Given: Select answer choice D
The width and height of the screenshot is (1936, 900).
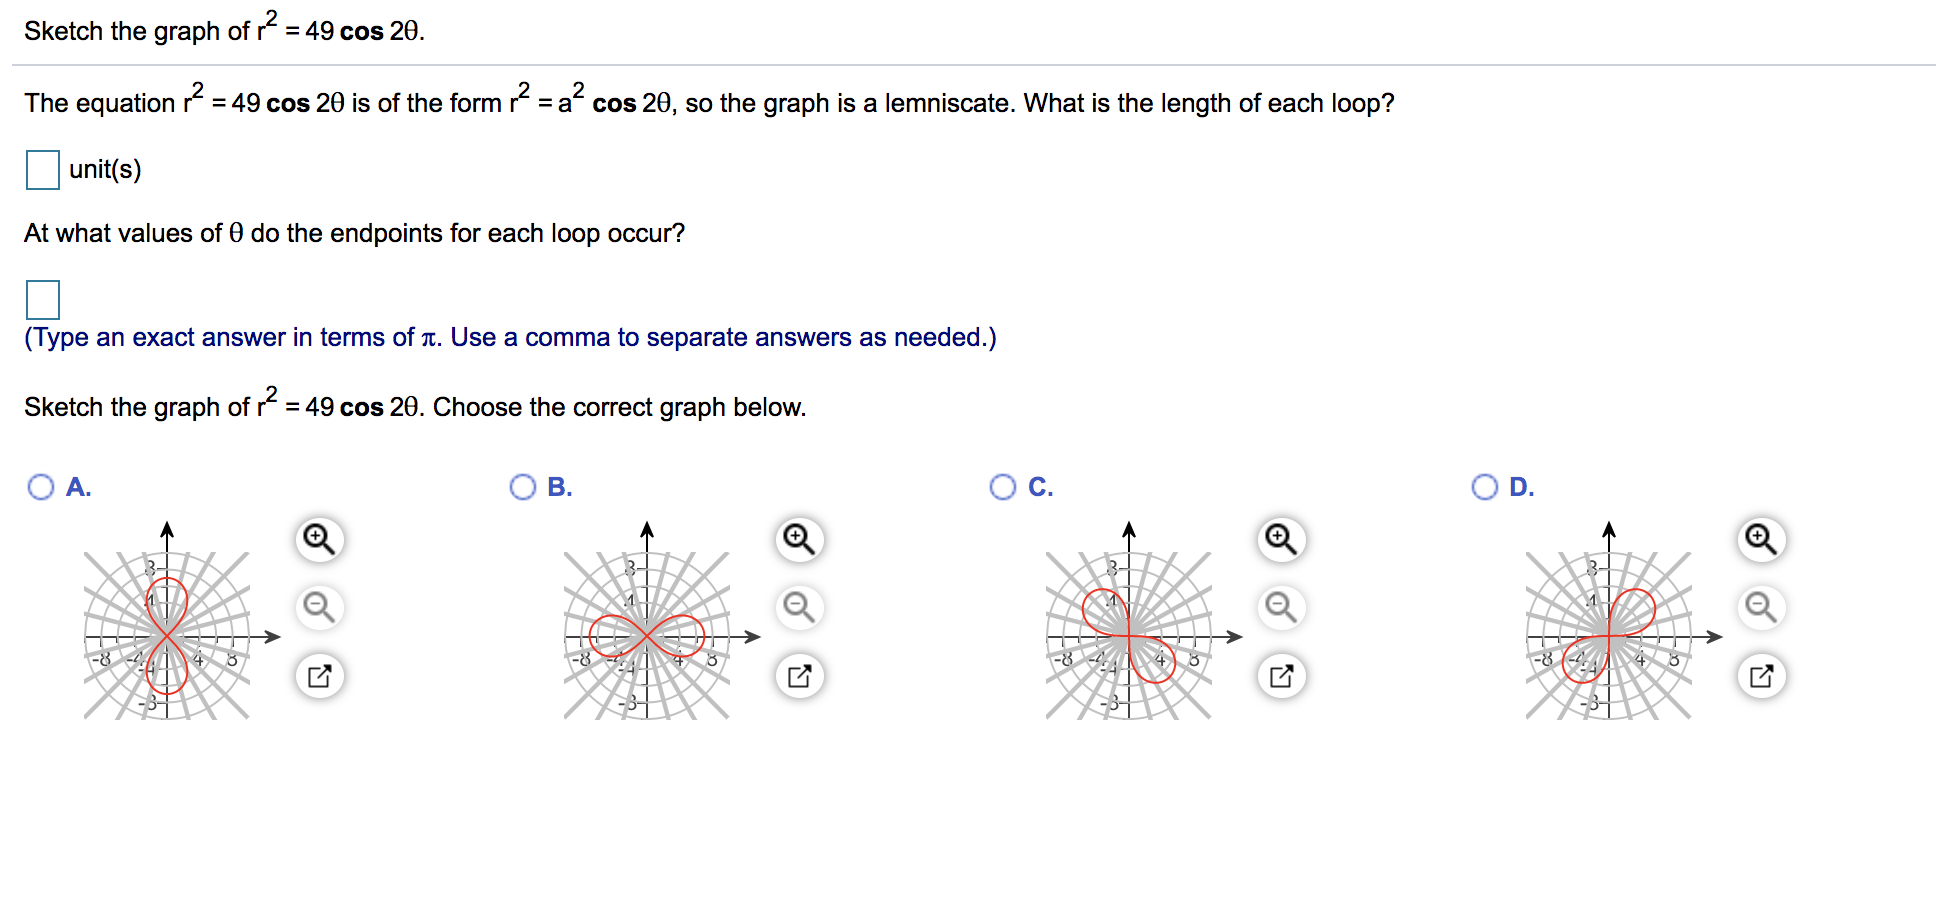Looking at the screenshot, I should click(x=1486, y=487).
